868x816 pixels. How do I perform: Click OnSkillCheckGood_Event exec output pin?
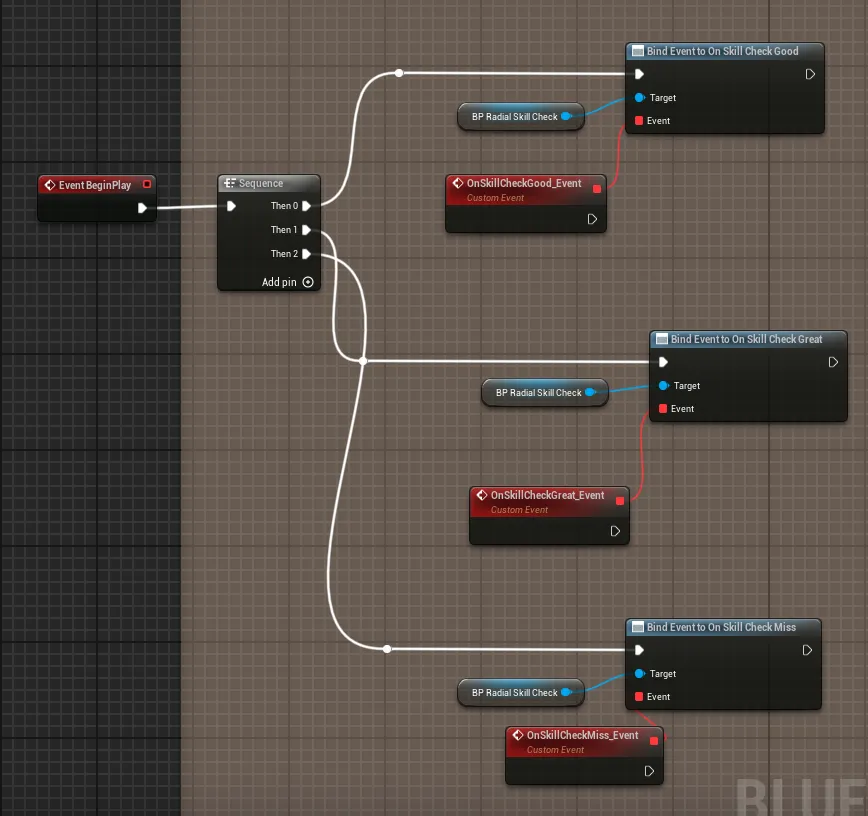(x=592, y=219)
